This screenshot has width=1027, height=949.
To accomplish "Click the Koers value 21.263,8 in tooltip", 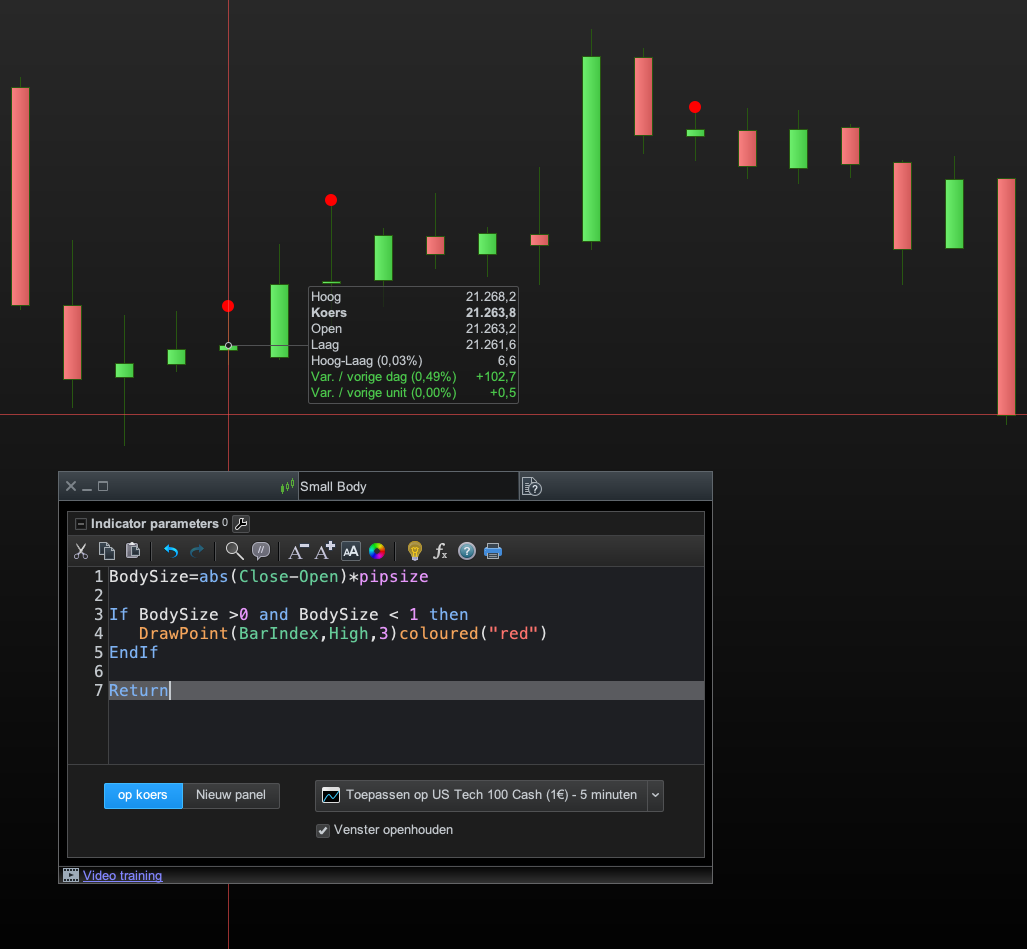I will pyautogui.click(x=491, y=312).
